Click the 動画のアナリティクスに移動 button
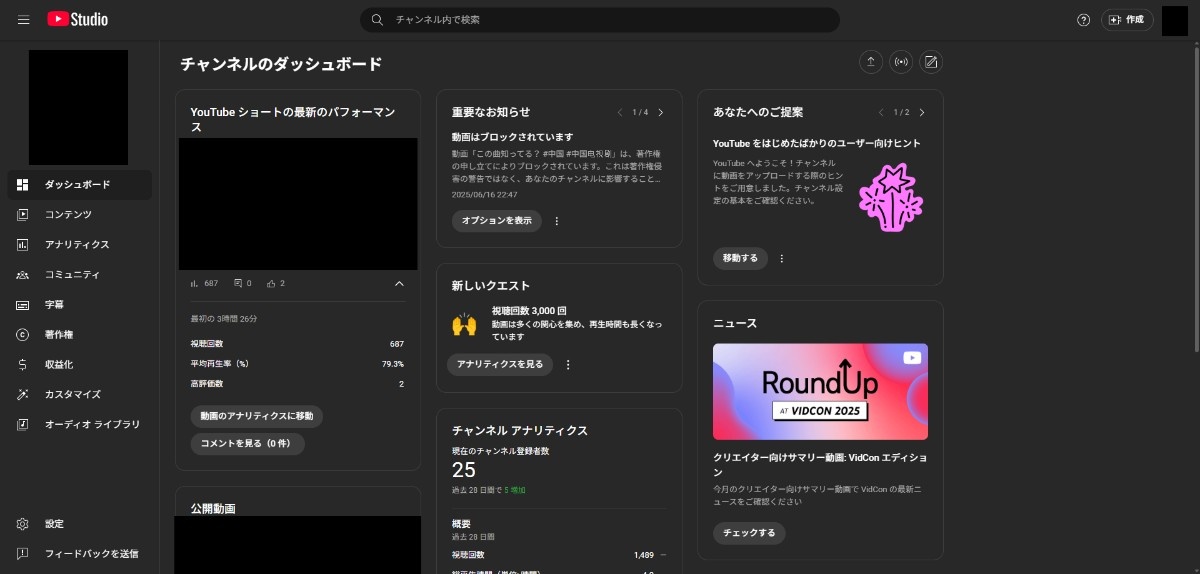 pyautogui.click(x=256, y=416)
